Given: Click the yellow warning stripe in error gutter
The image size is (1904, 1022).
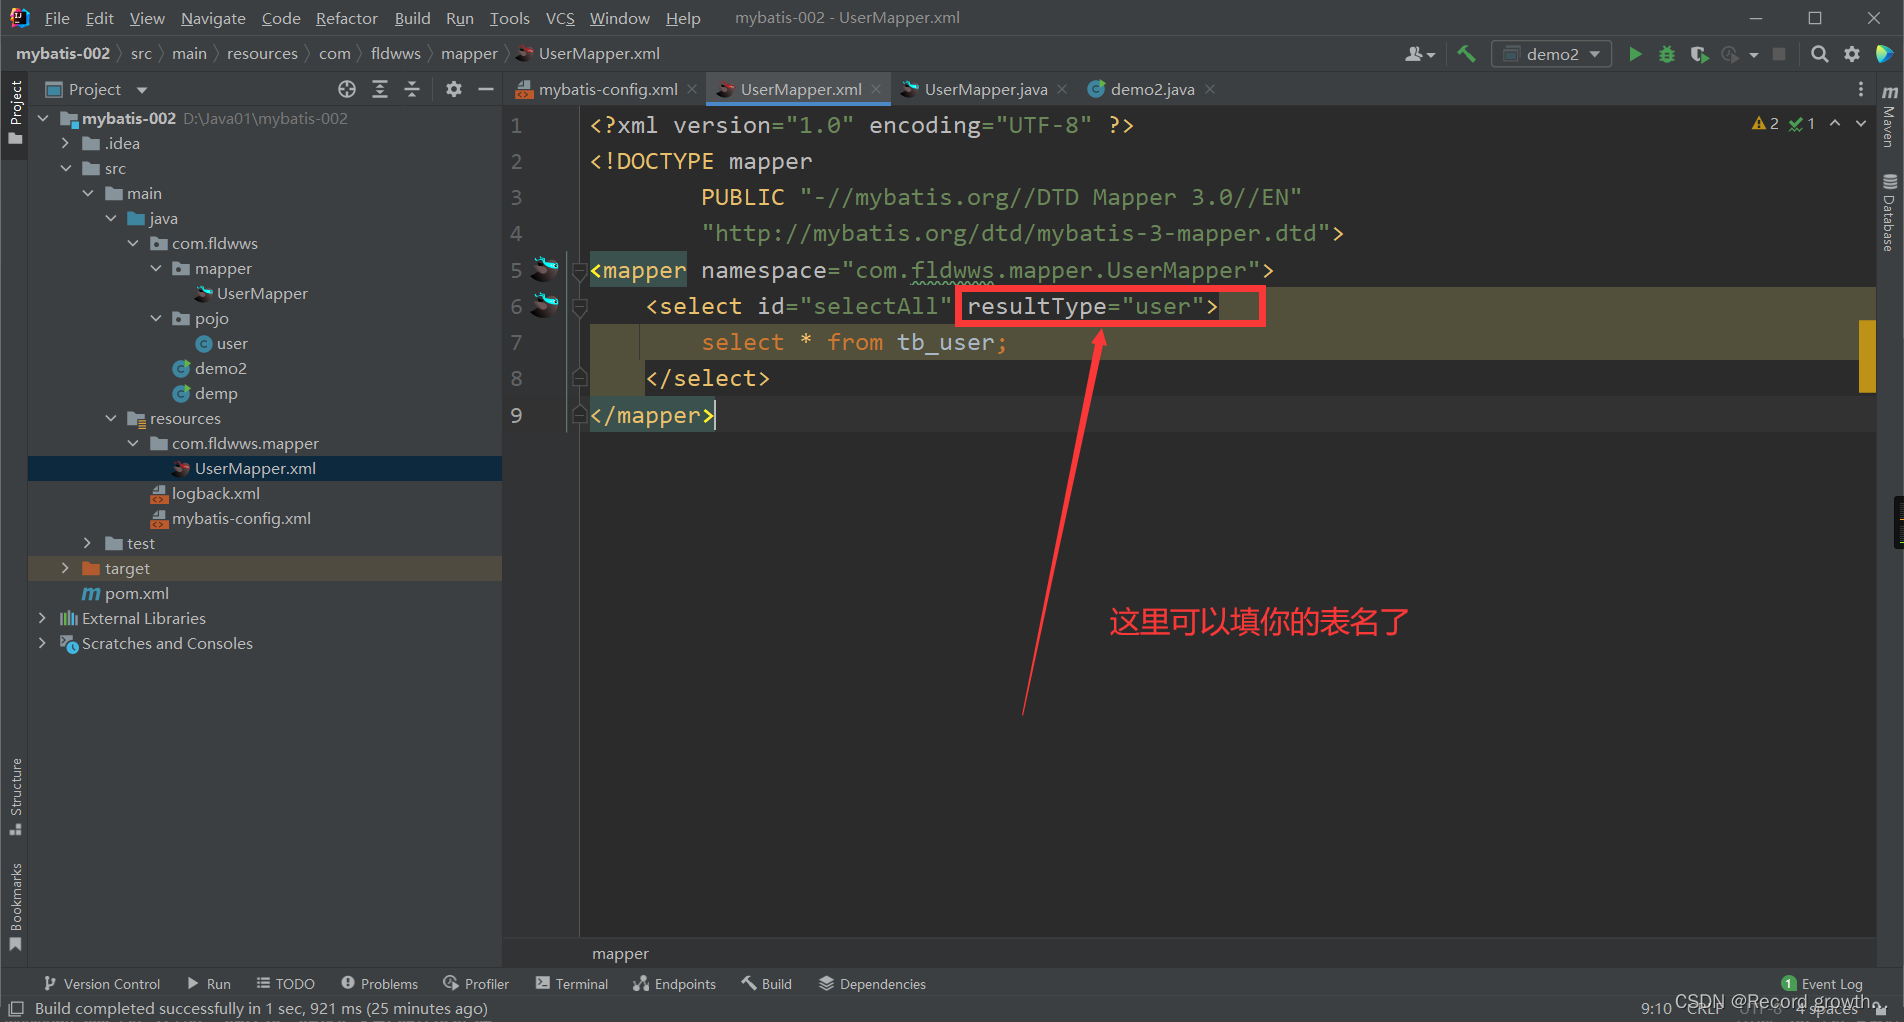Looking at the screenshot, I should (1867, 356).
